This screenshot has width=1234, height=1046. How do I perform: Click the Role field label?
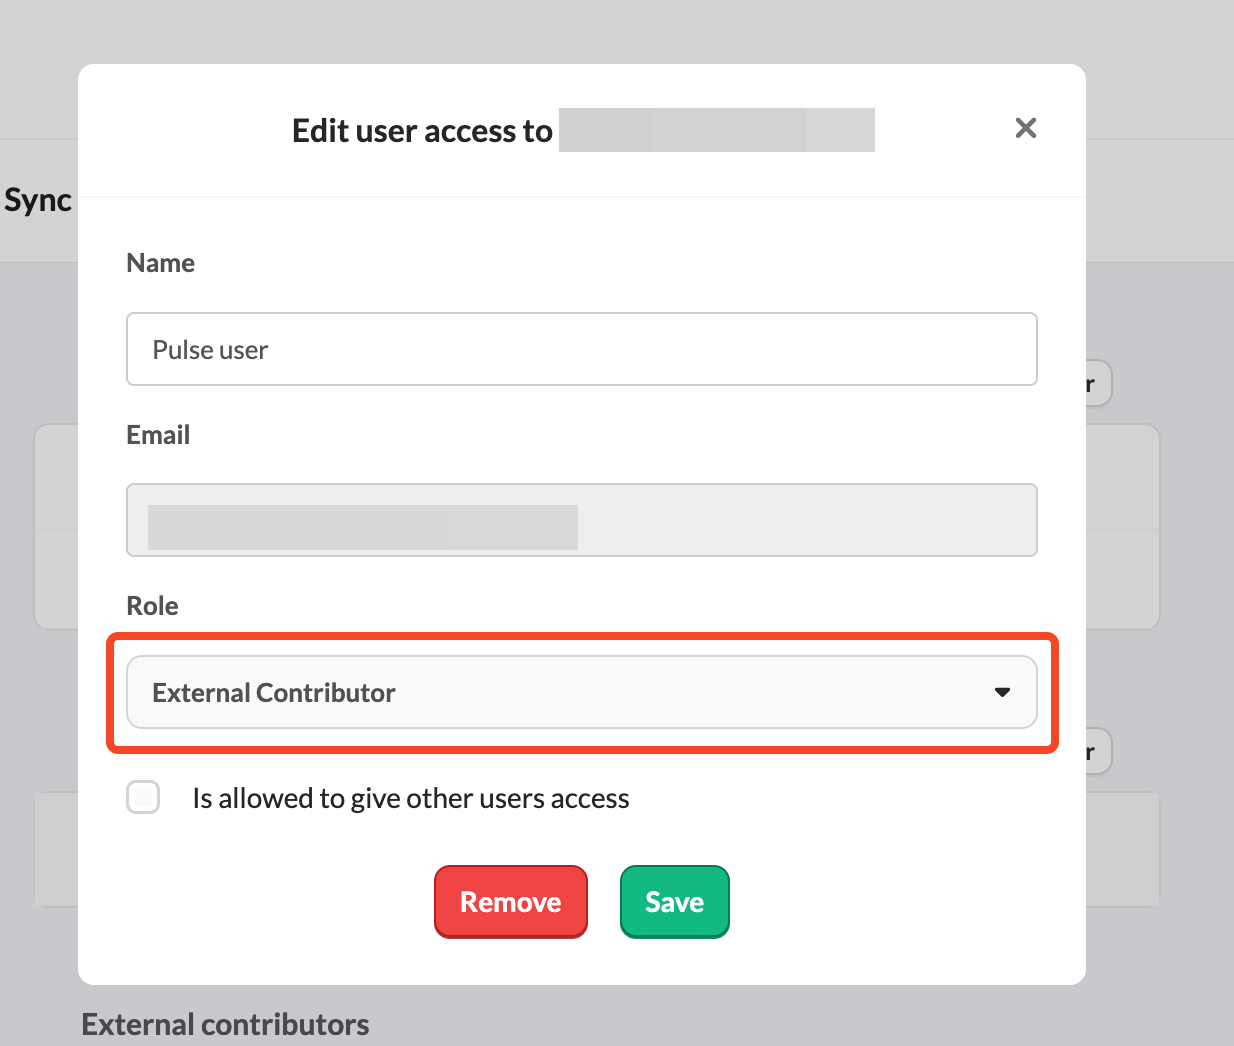tap(152, 606)
